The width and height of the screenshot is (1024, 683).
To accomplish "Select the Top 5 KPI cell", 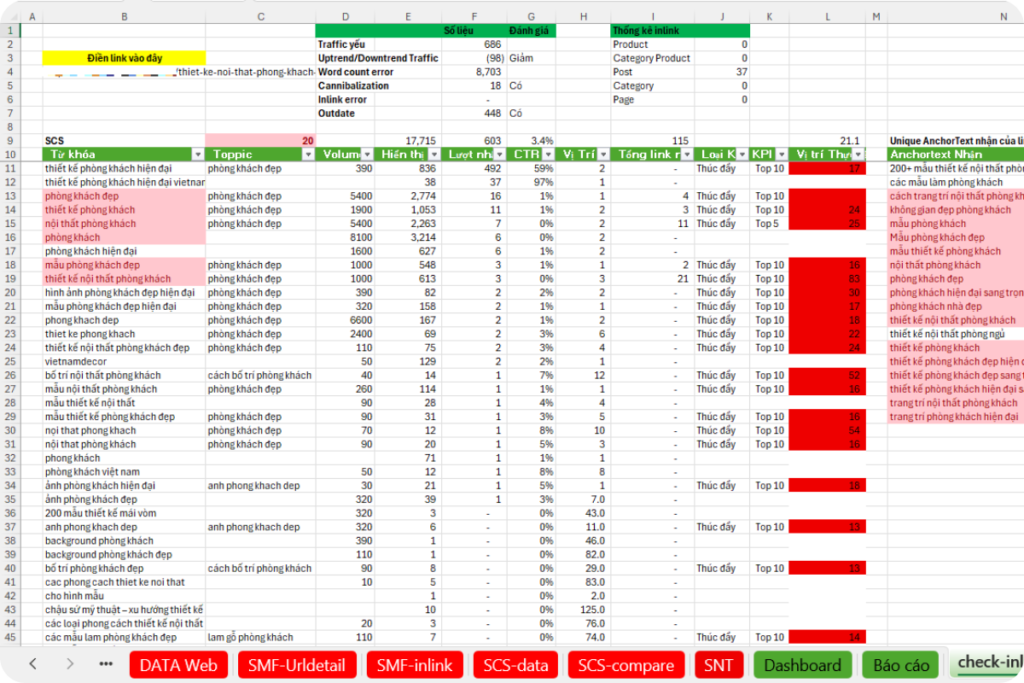I will coord(769,223).
